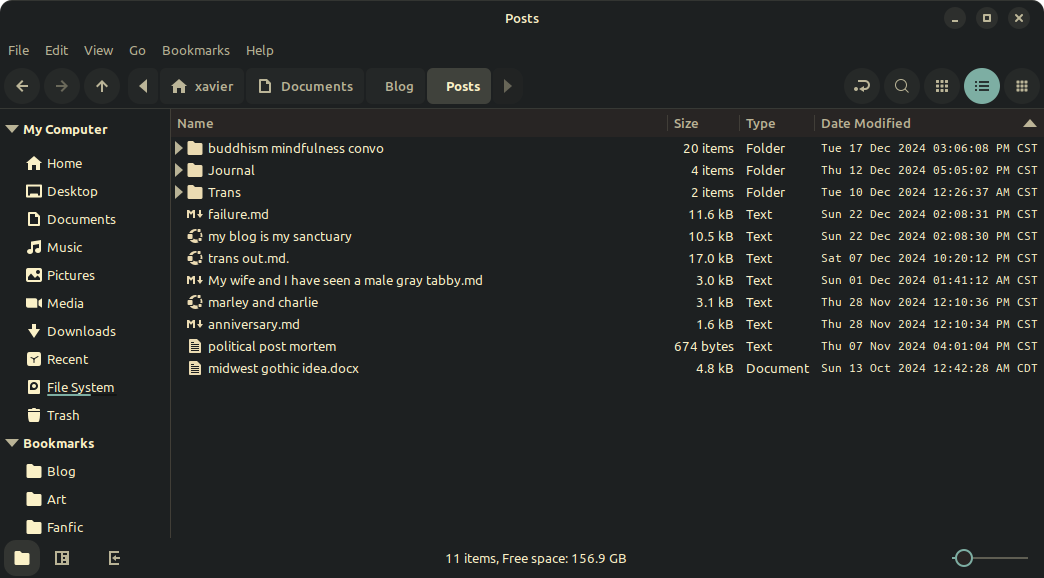Jump to Blog in the path bar
This screenshot has width=1044, height=578.
click(x=396, y=86)
